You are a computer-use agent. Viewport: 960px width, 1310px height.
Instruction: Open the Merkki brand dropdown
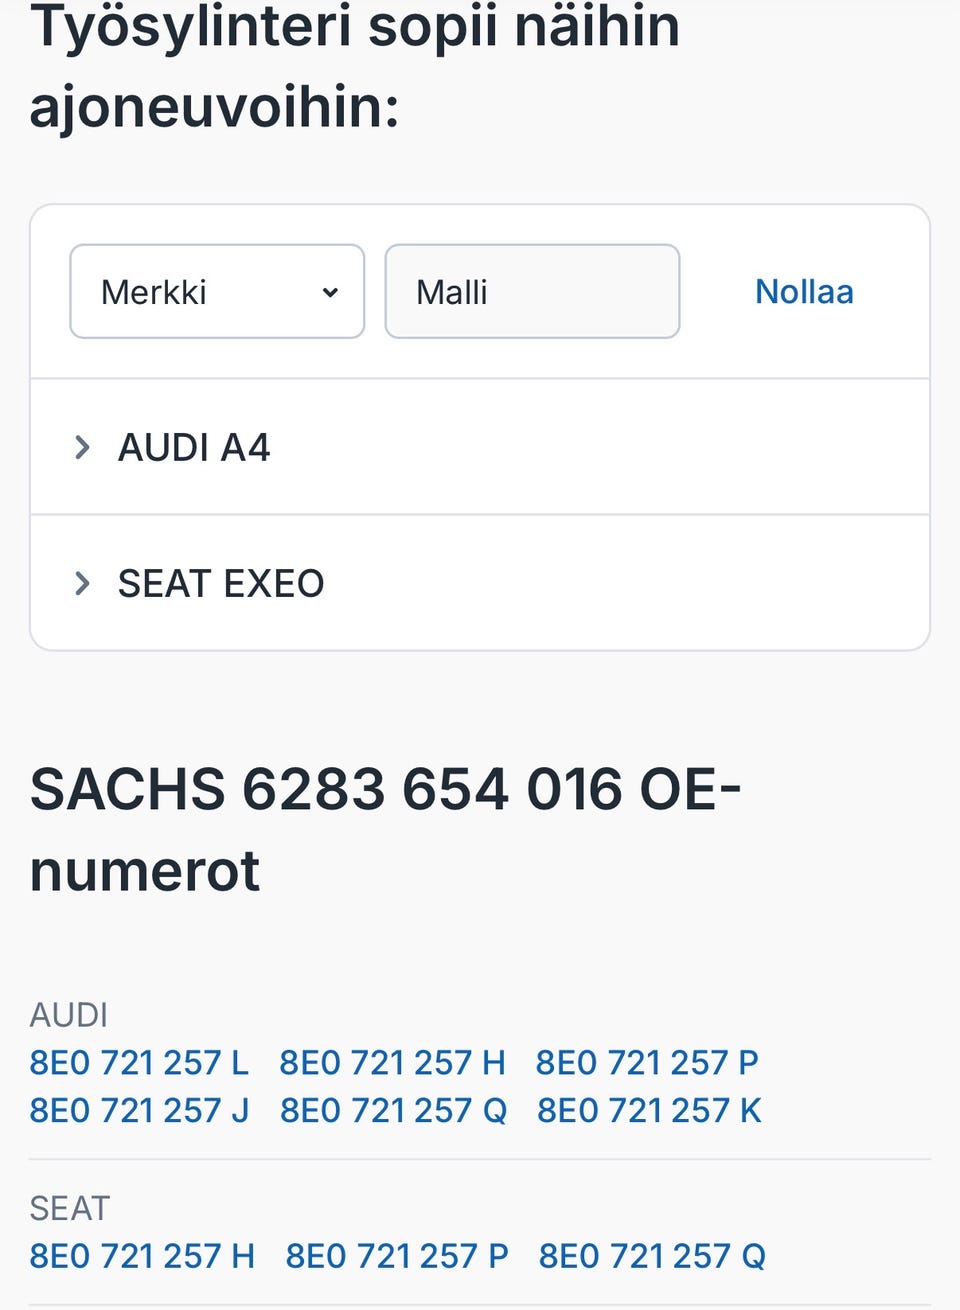pyautogui.click(x=216, y=292)
